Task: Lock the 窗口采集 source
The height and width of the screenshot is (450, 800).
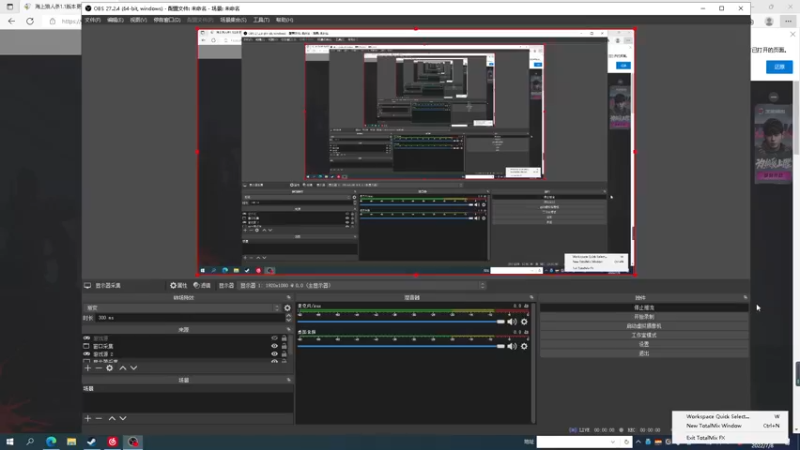Action: 284,346
